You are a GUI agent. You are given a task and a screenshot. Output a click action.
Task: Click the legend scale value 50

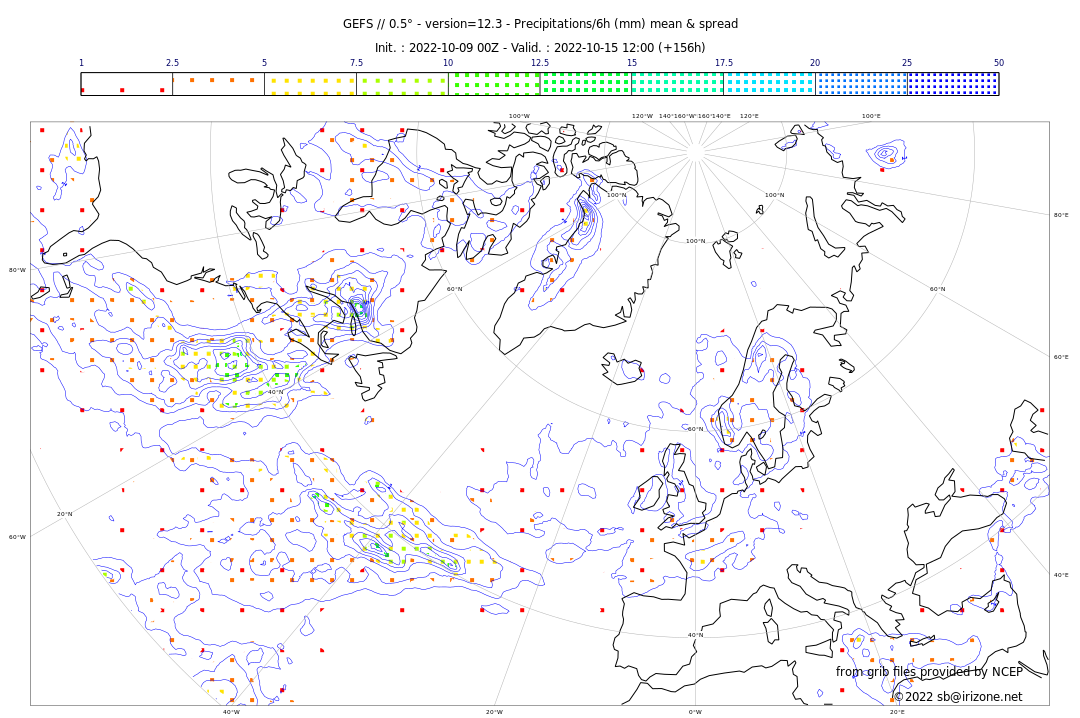pos(998,63)
